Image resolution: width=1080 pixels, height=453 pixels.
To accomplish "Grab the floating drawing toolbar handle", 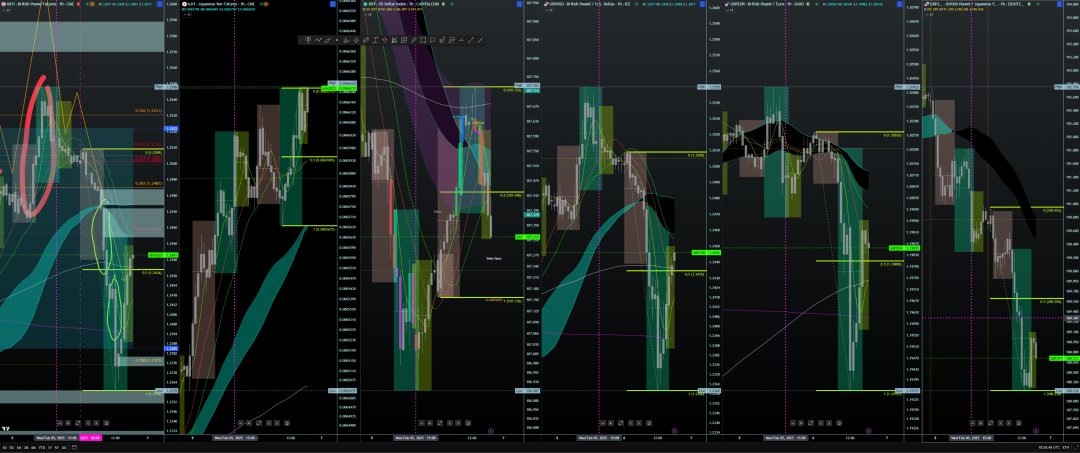I will [x=300, y=40].
